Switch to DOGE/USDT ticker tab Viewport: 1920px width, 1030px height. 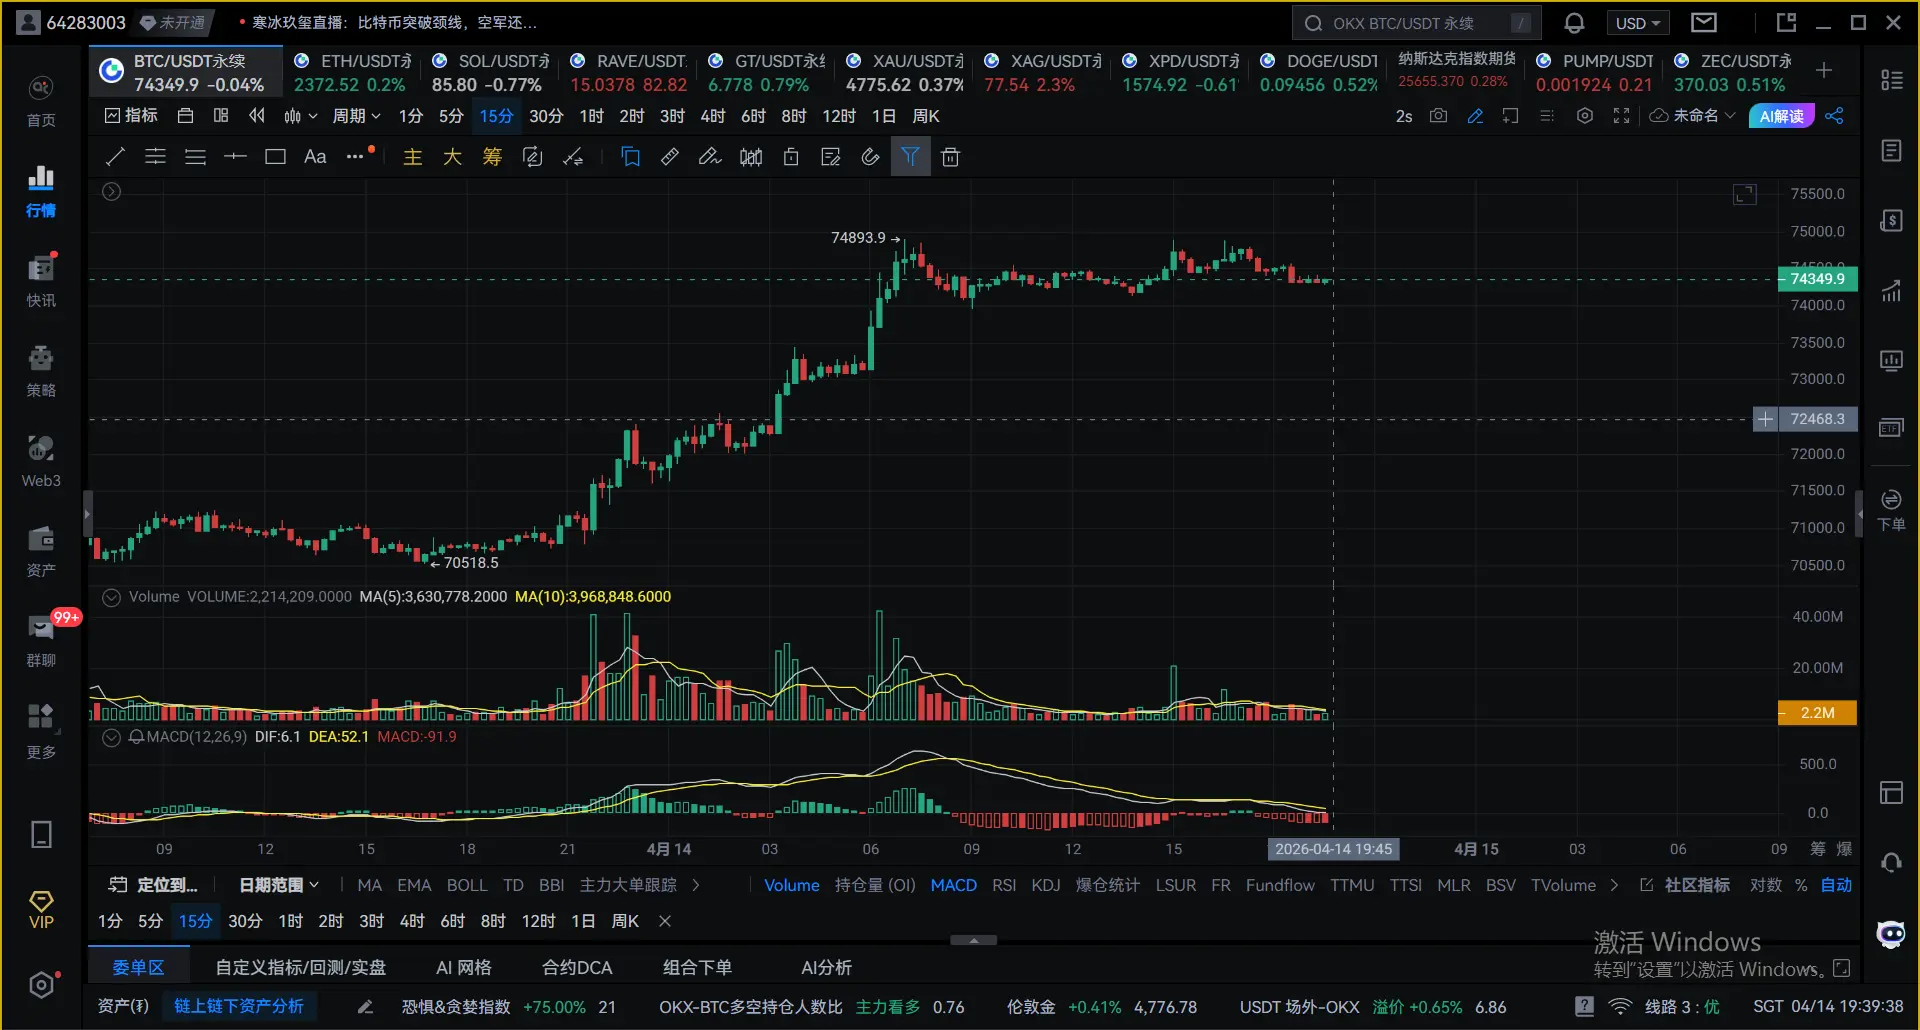pos(1318,72)
